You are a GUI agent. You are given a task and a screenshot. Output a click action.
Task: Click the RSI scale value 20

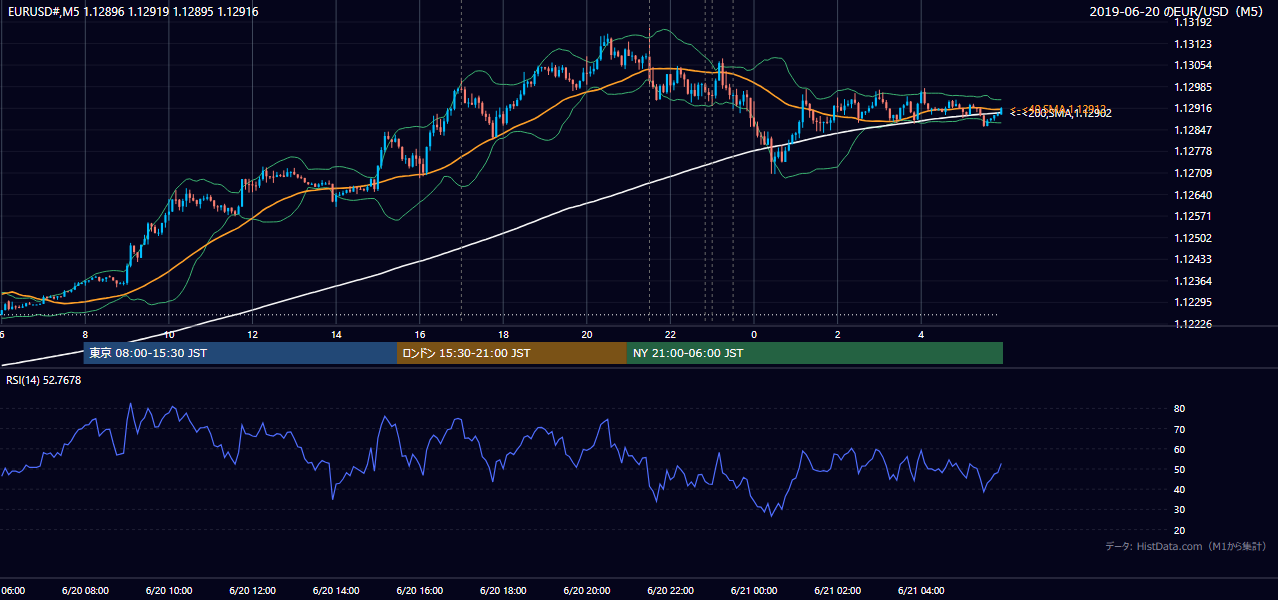click(x=1180, y=530)
